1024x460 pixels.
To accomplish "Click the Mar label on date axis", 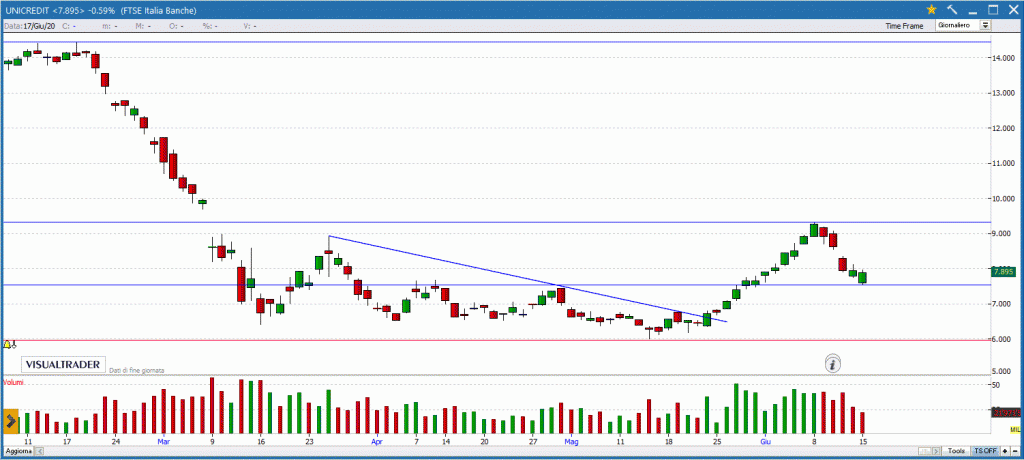I will (163, 441).
